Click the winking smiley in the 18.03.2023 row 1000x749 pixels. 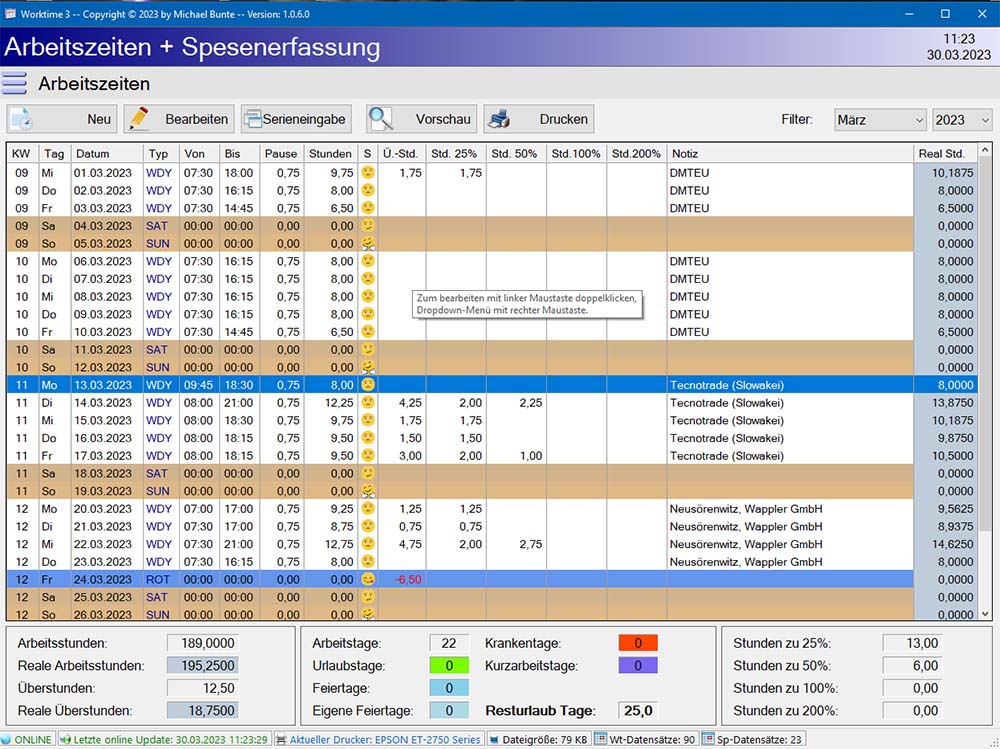click(367, 473)
